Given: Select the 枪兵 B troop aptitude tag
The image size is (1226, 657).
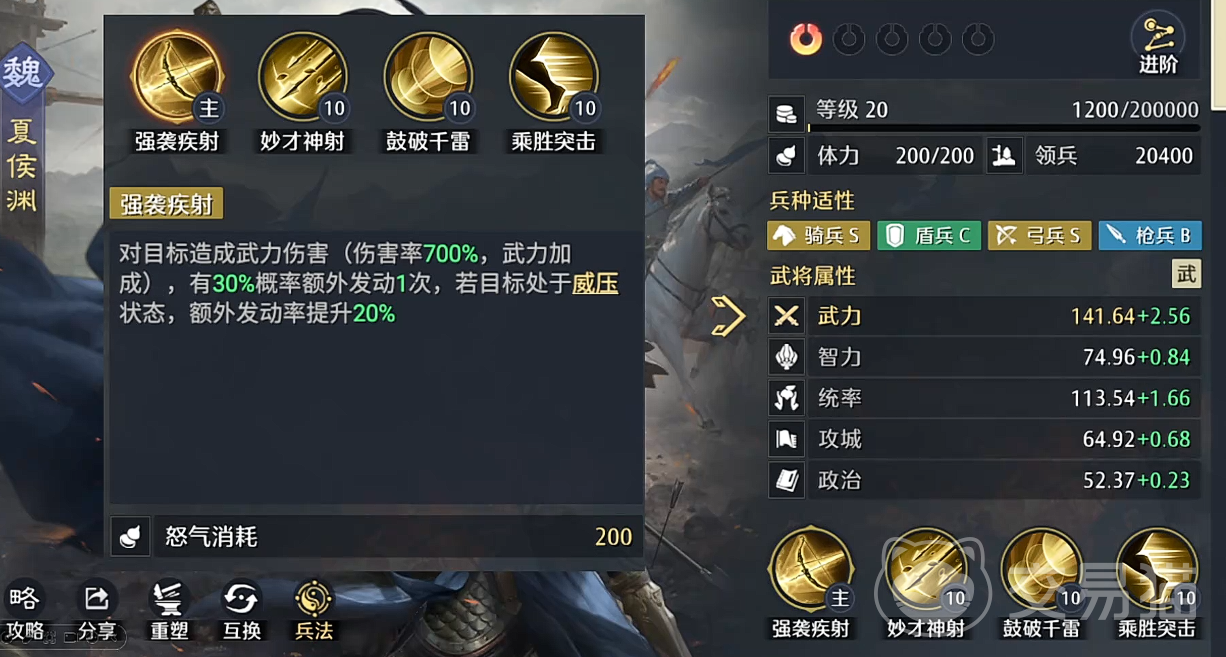Looking at the screenshot, I should pos(1150,236).
